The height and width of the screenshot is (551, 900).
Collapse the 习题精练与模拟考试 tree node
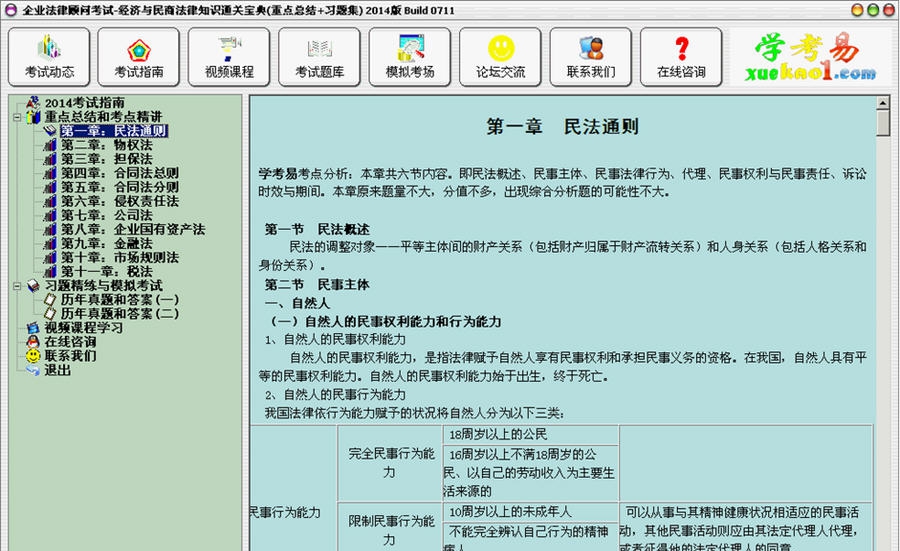coord(17,285)
